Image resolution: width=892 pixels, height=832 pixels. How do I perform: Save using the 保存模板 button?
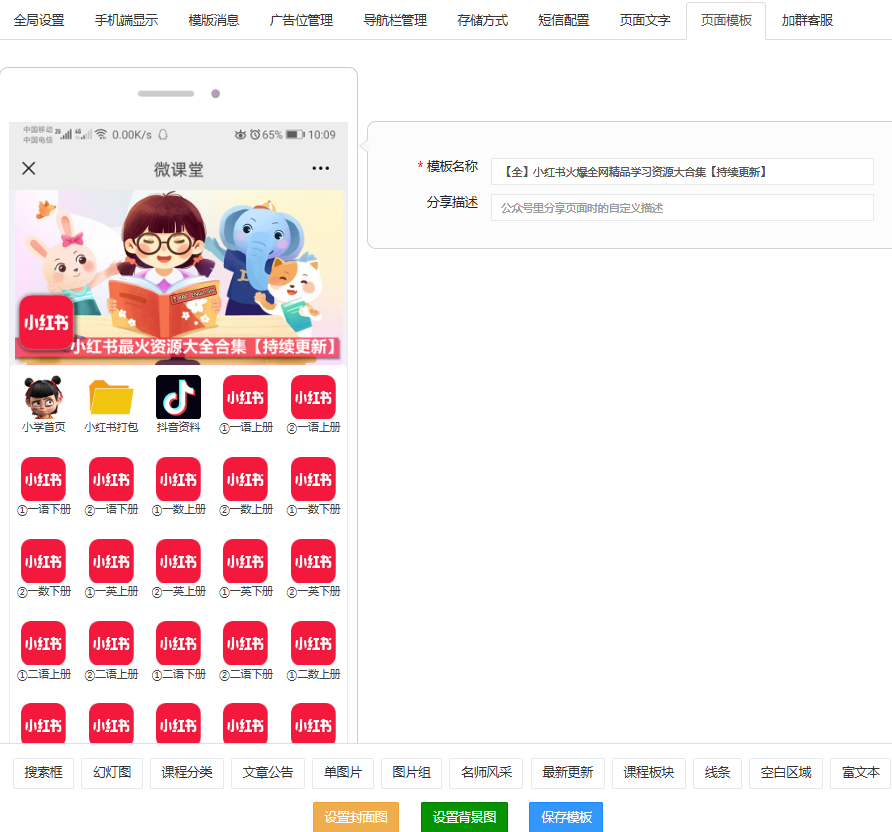[x=566, y=817]
